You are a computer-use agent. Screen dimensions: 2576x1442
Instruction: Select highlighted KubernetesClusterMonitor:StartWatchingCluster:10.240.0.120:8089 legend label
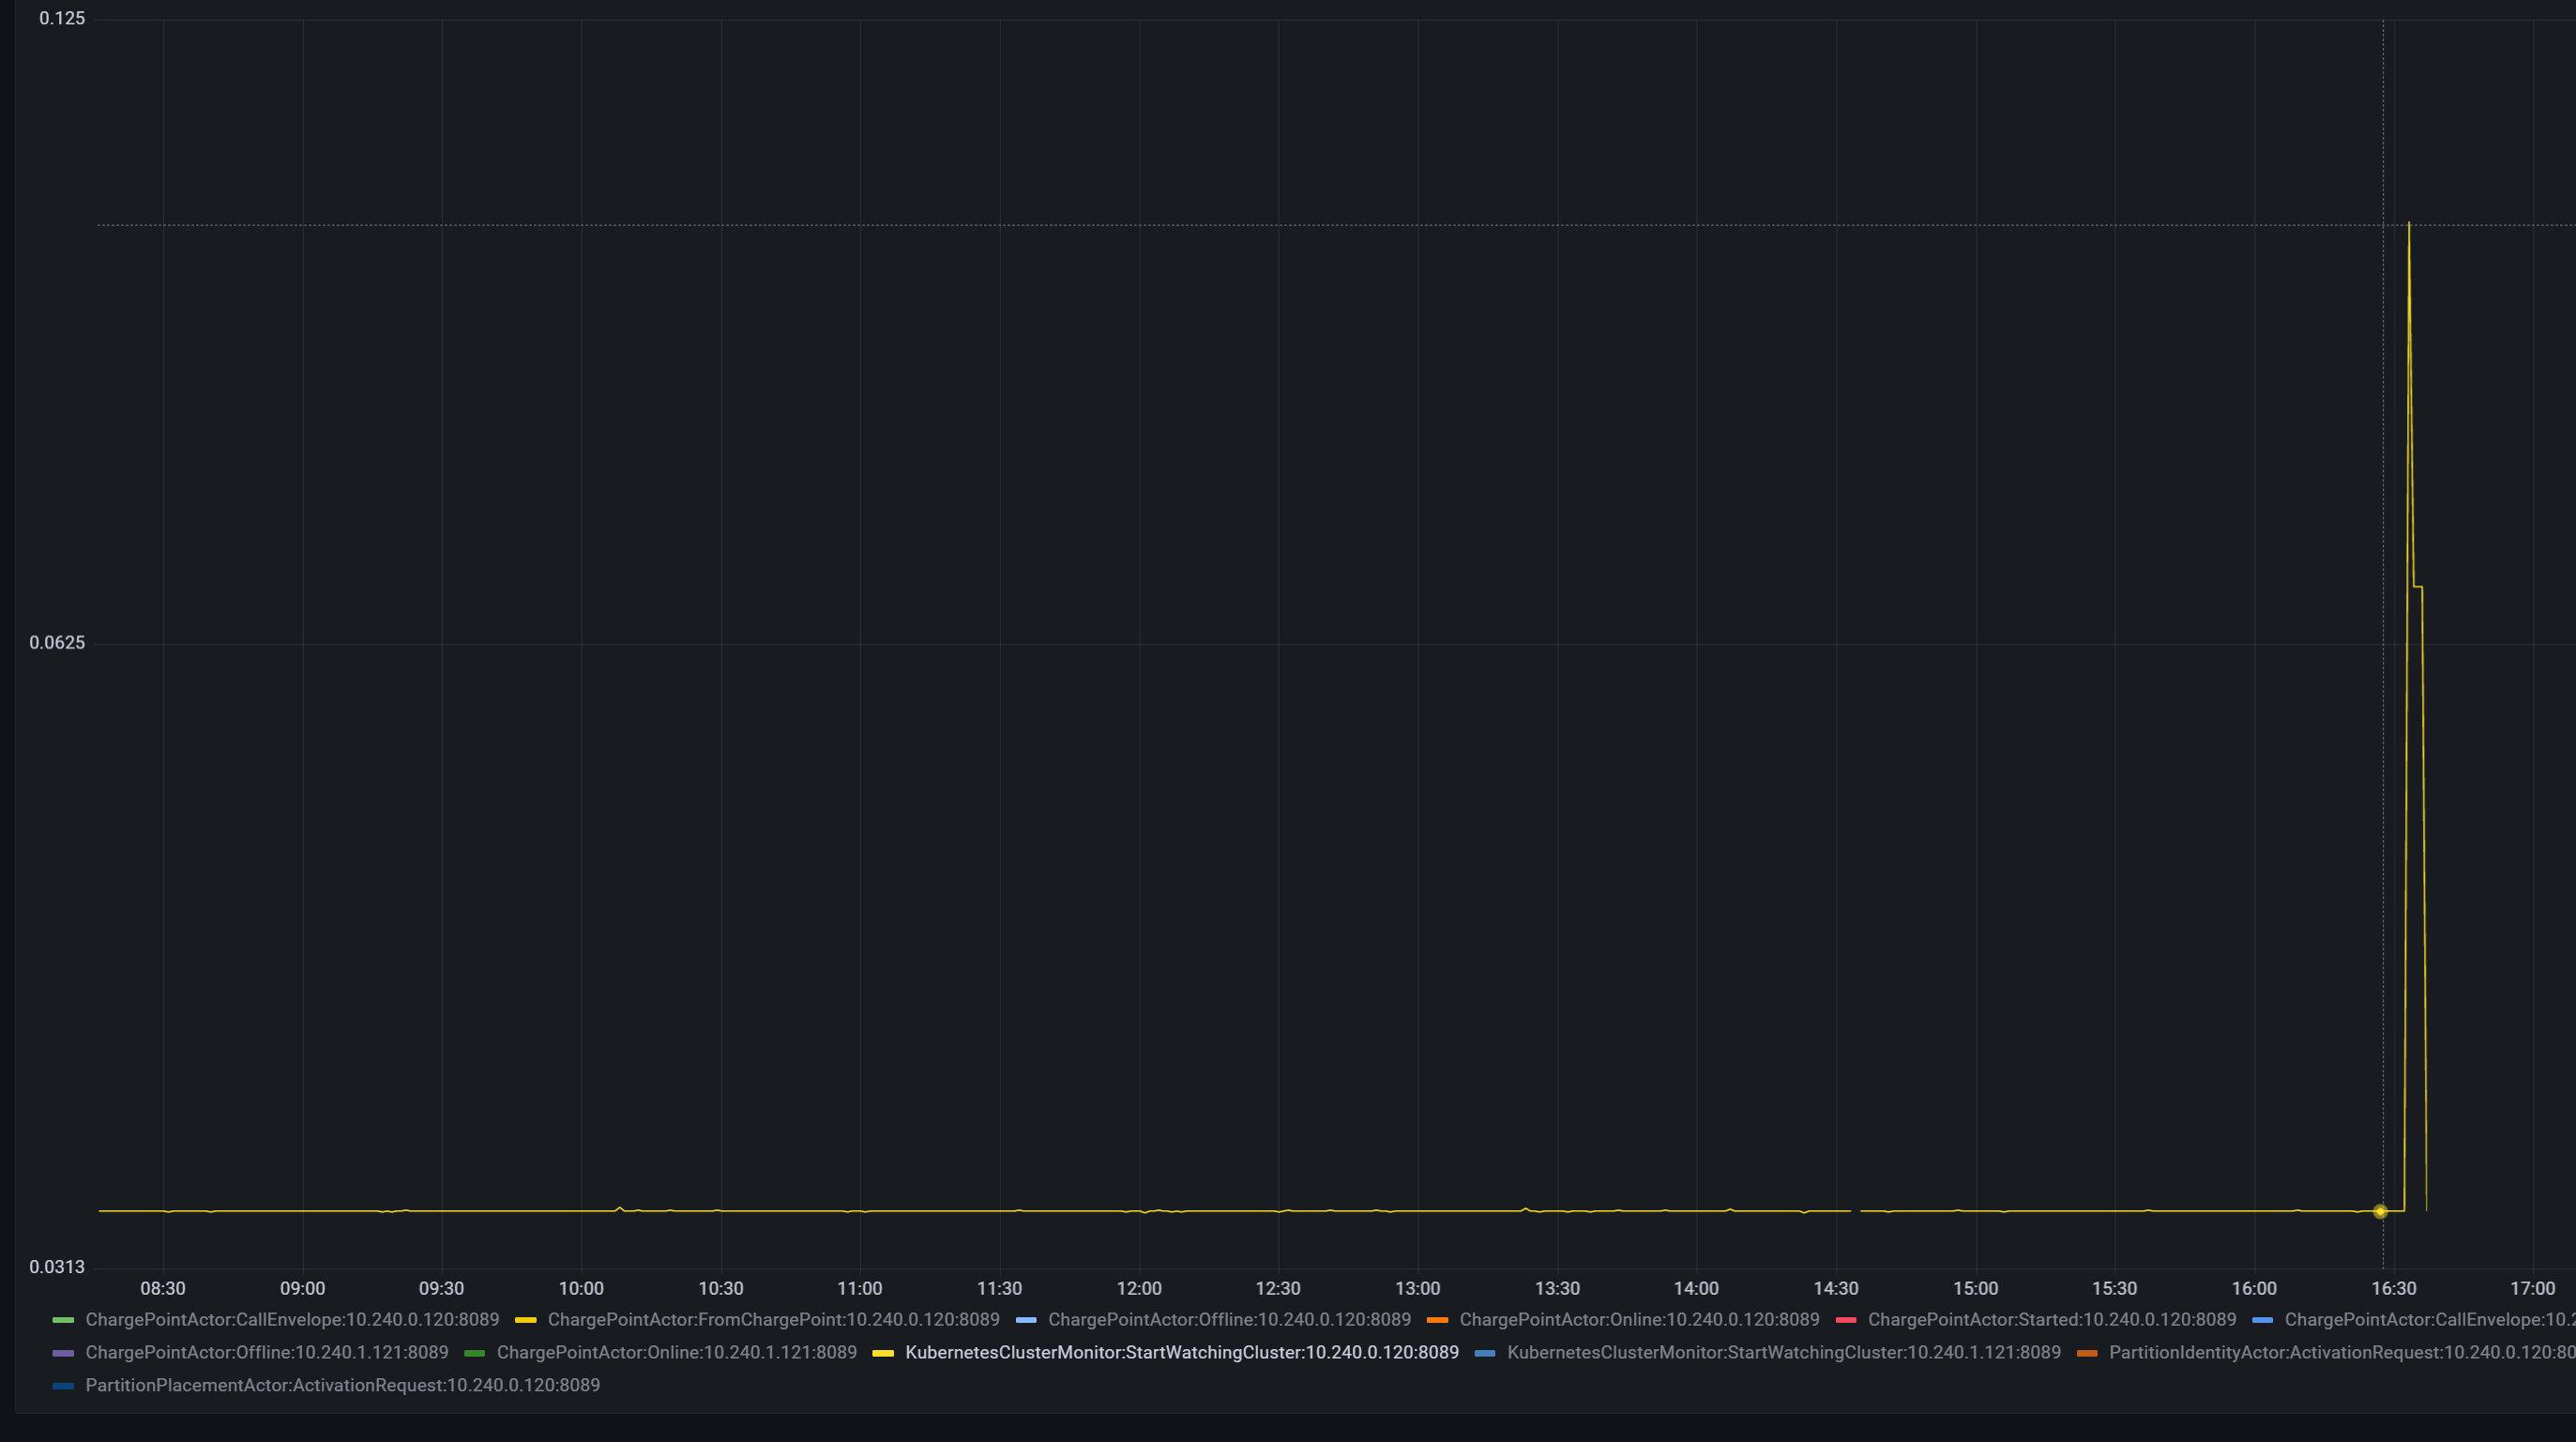pos(1182,1353)
